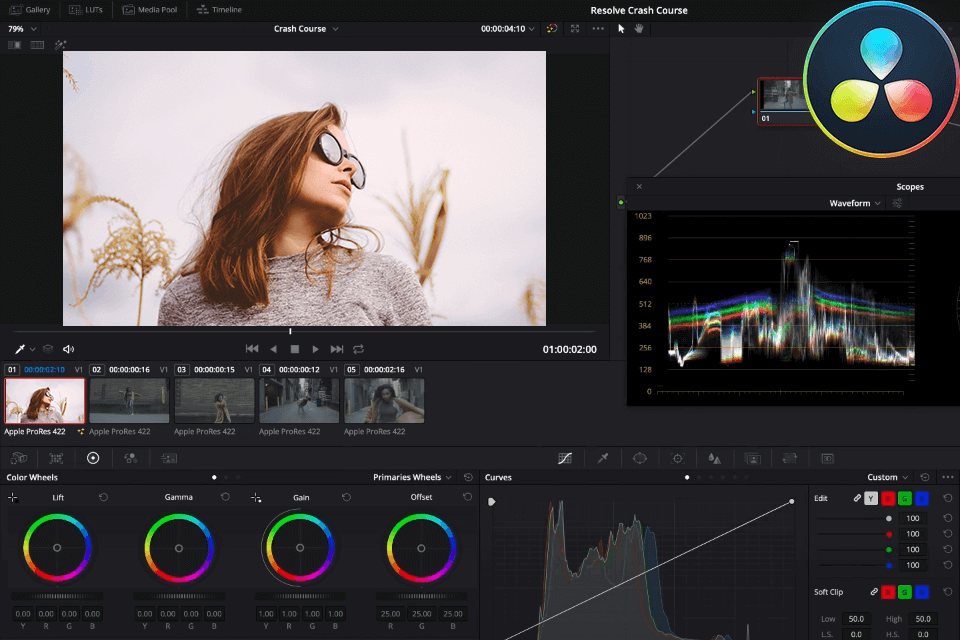Show the Timeline panel
This screenshot has width=960, height=640.
point(219,10)
